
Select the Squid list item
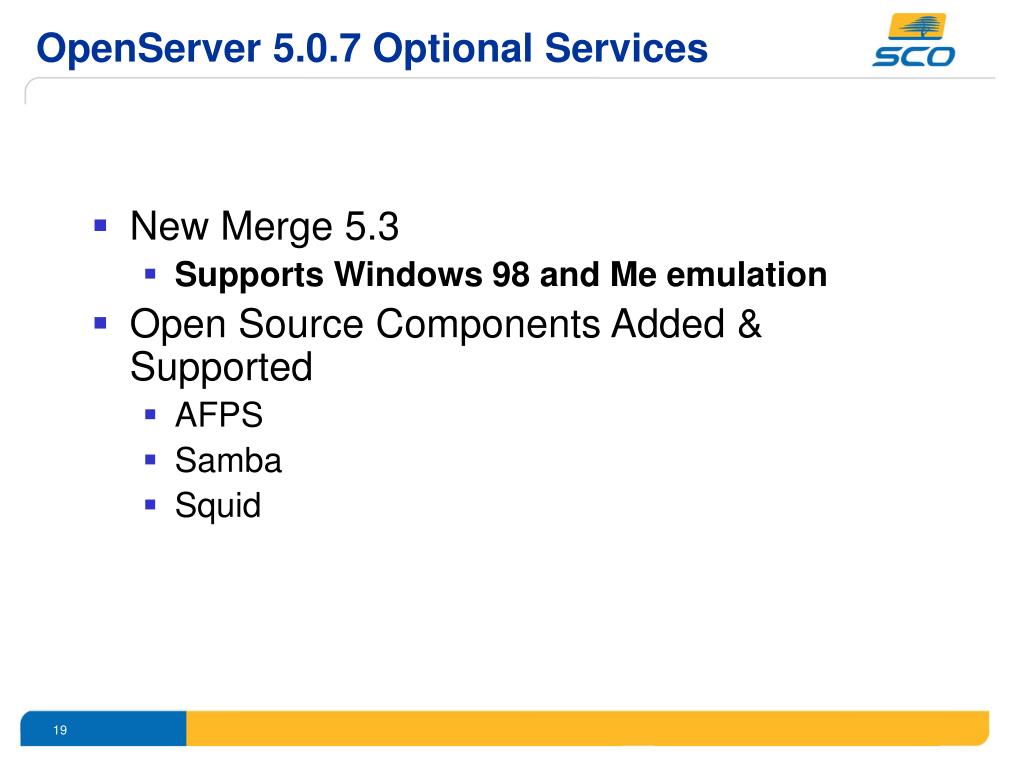218,506
